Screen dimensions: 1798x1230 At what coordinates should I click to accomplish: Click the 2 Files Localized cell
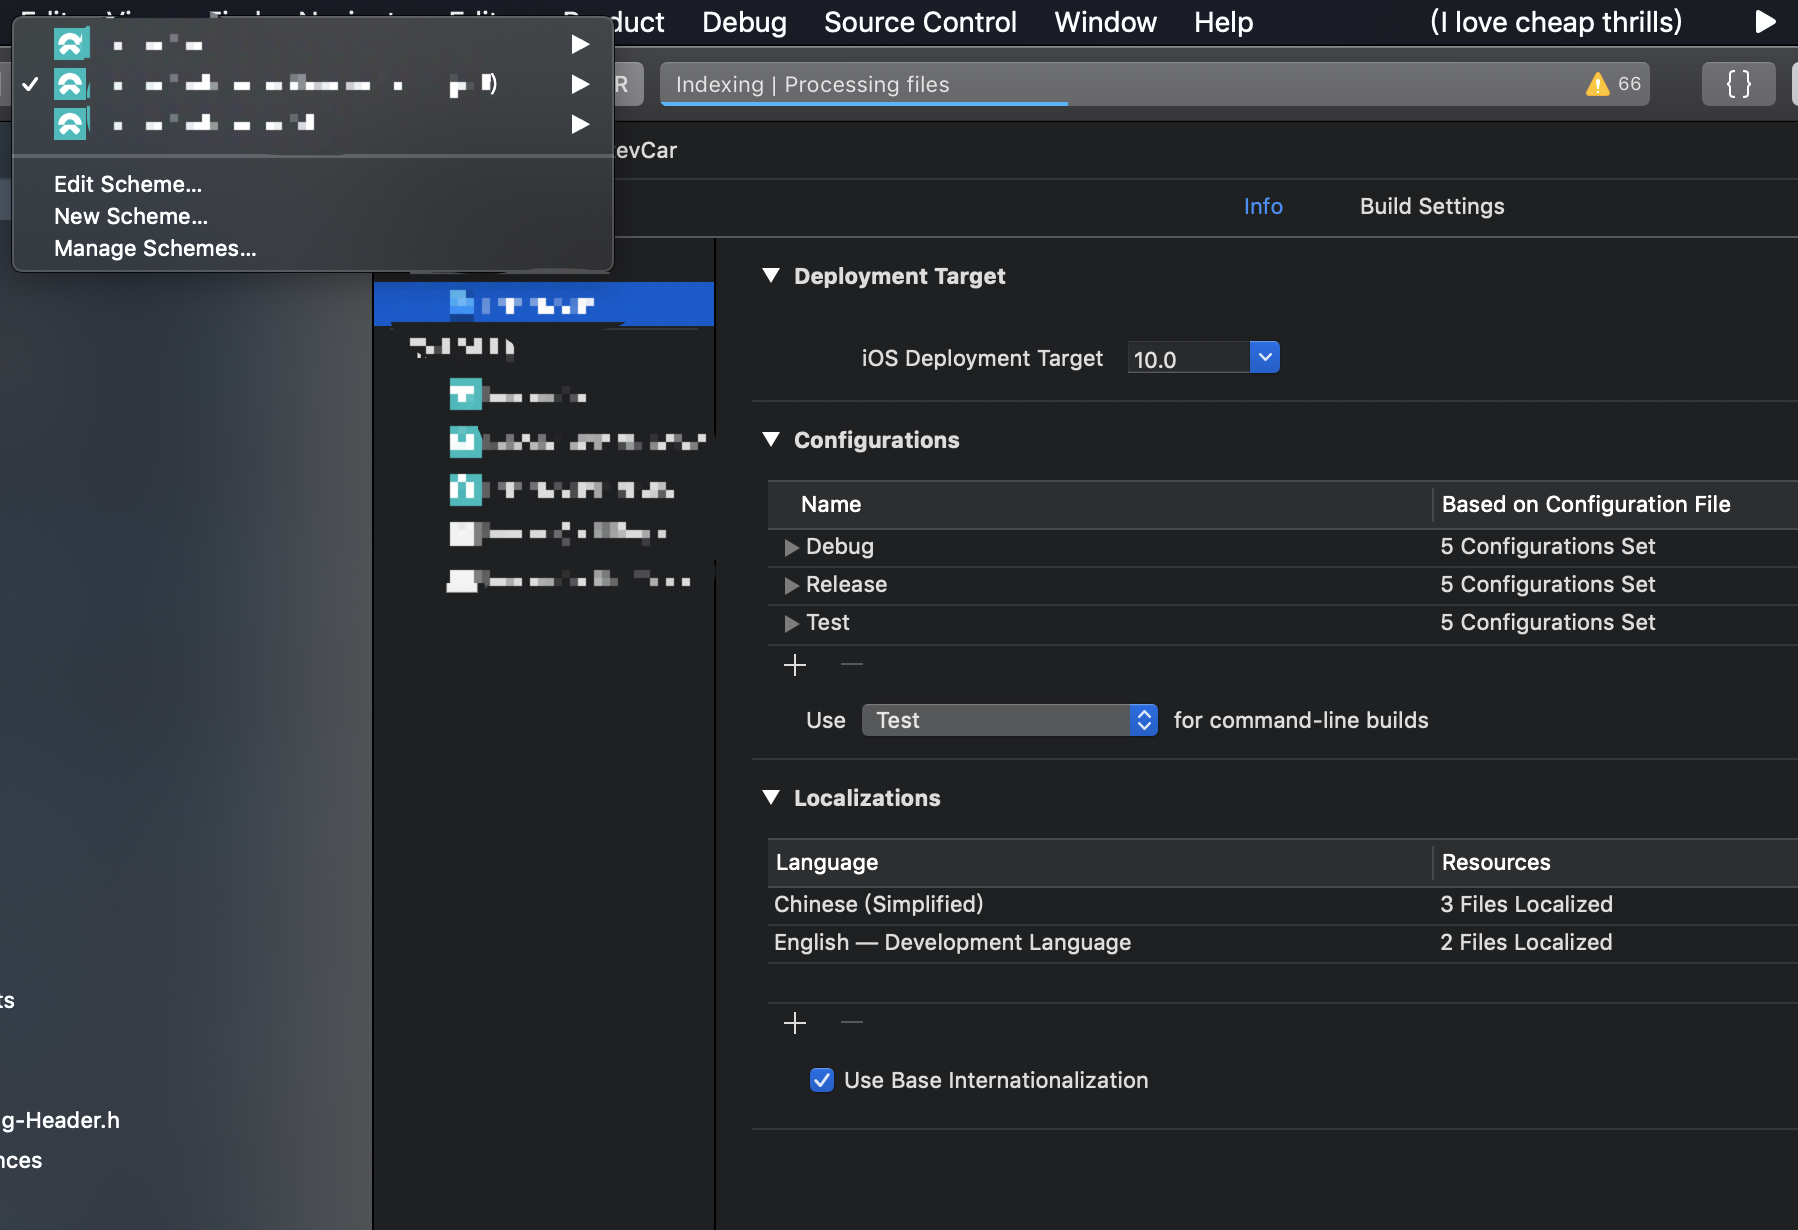(x=1526, y=943)
